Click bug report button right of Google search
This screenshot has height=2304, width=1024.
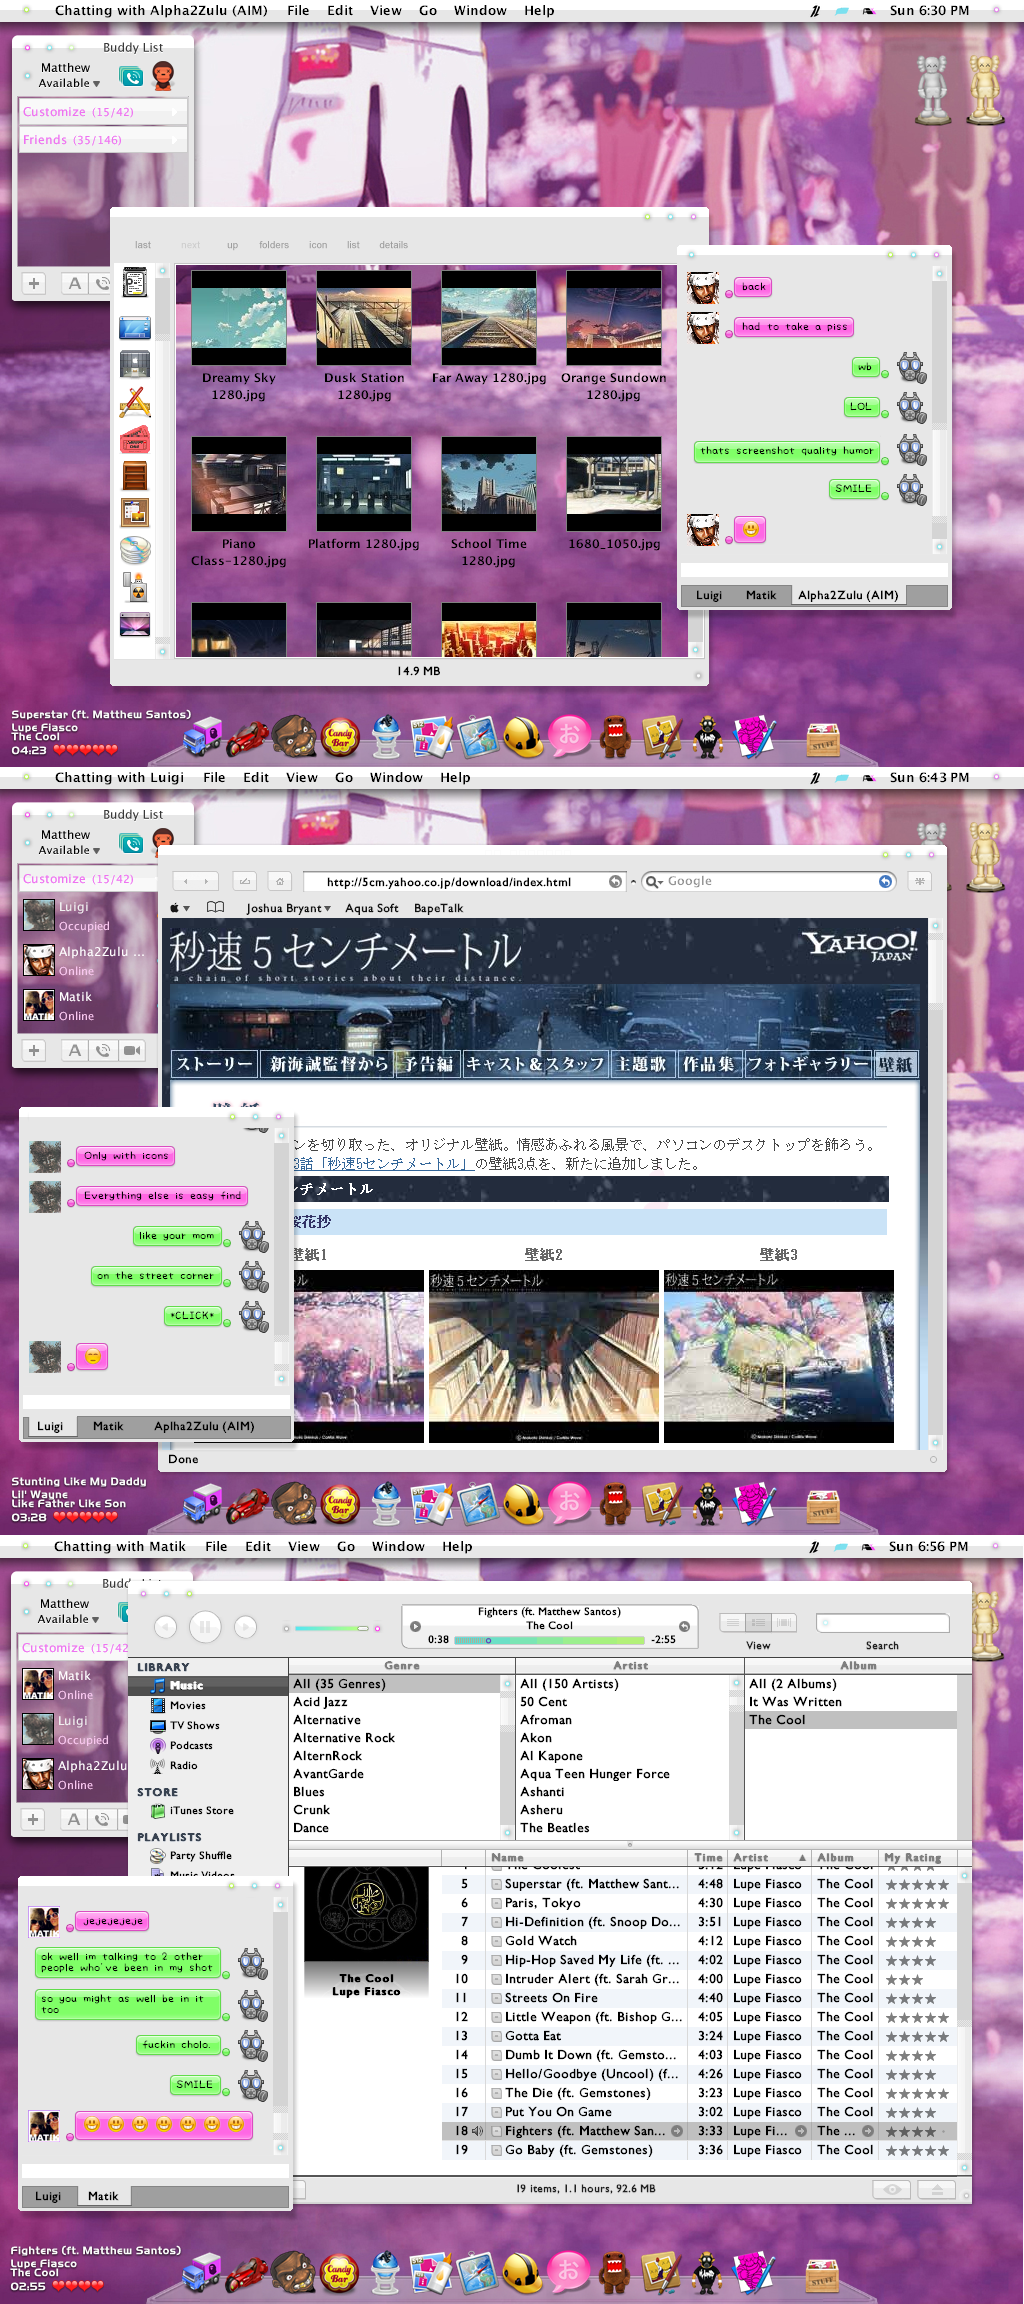point(919,881)
